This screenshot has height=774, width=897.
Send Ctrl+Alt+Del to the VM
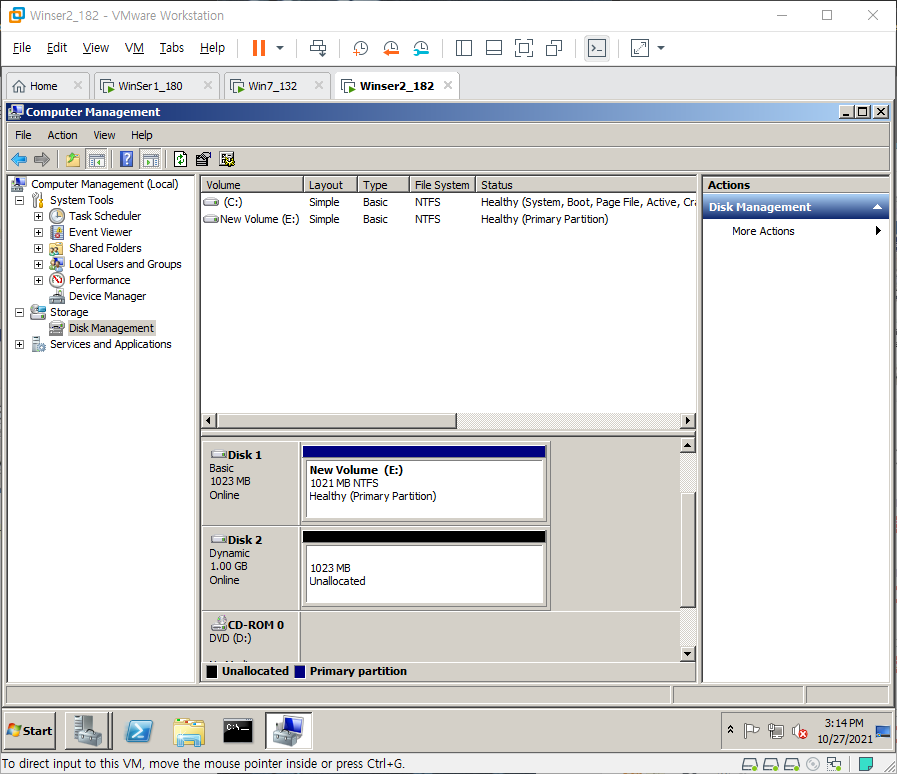click(318, 48)
